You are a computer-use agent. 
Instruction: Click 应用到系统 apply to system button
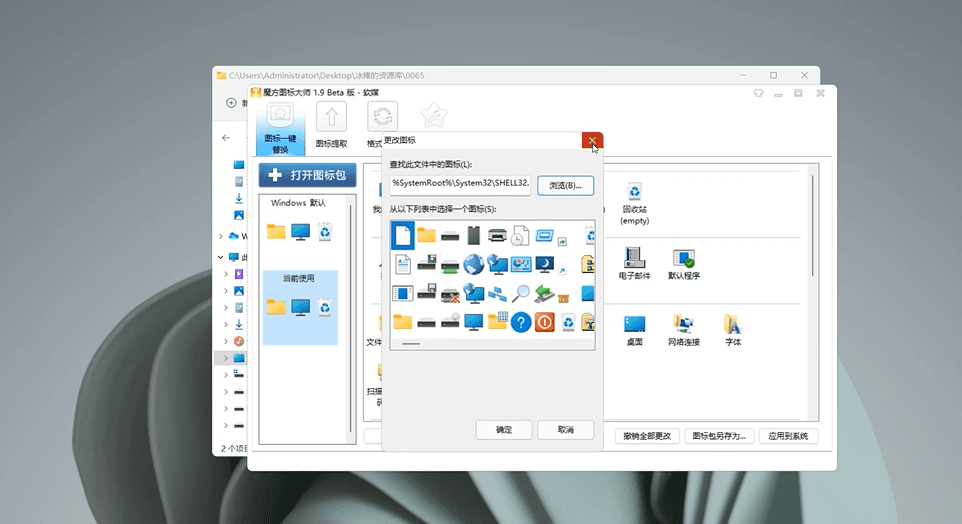coord(788,436)
